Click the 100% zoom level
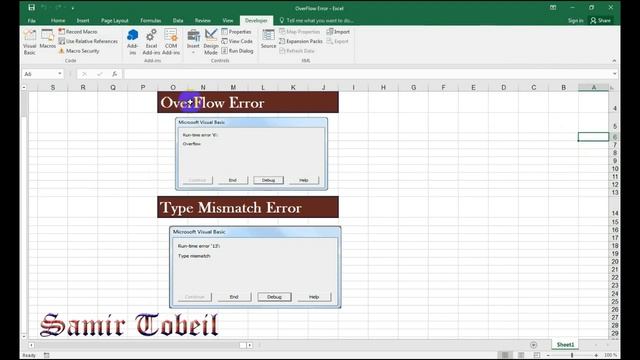Screen dimensions: 640x360 coord(610,355)
